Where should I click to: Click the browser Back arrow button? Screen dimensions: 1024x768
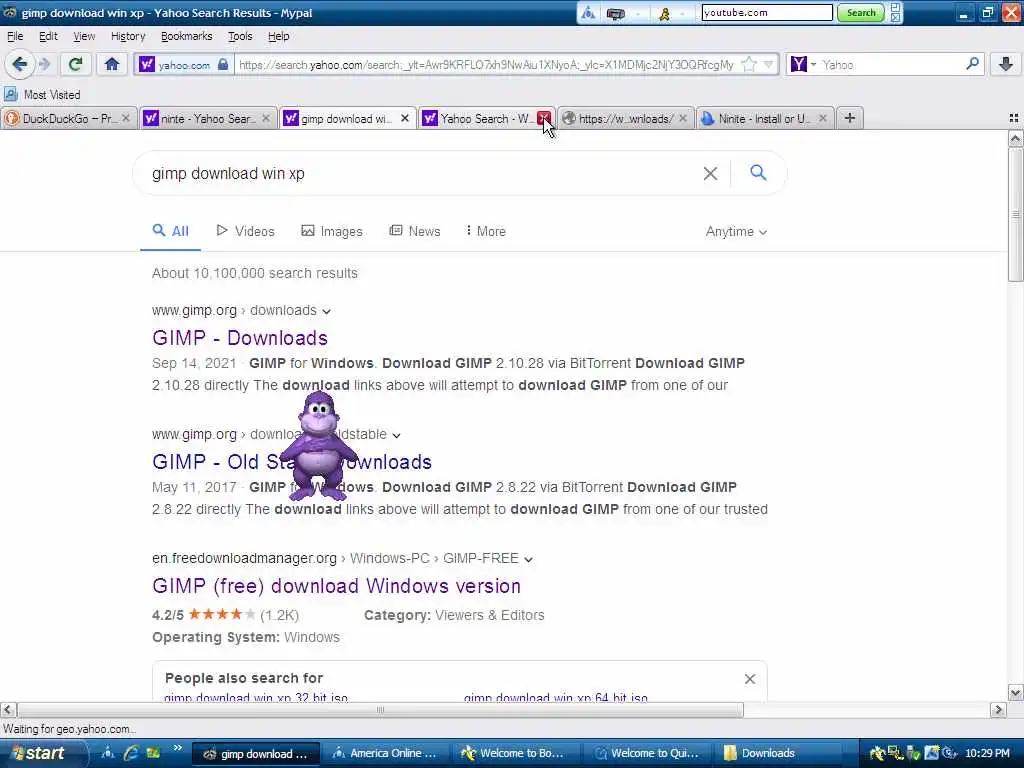(x=20, y=64)
